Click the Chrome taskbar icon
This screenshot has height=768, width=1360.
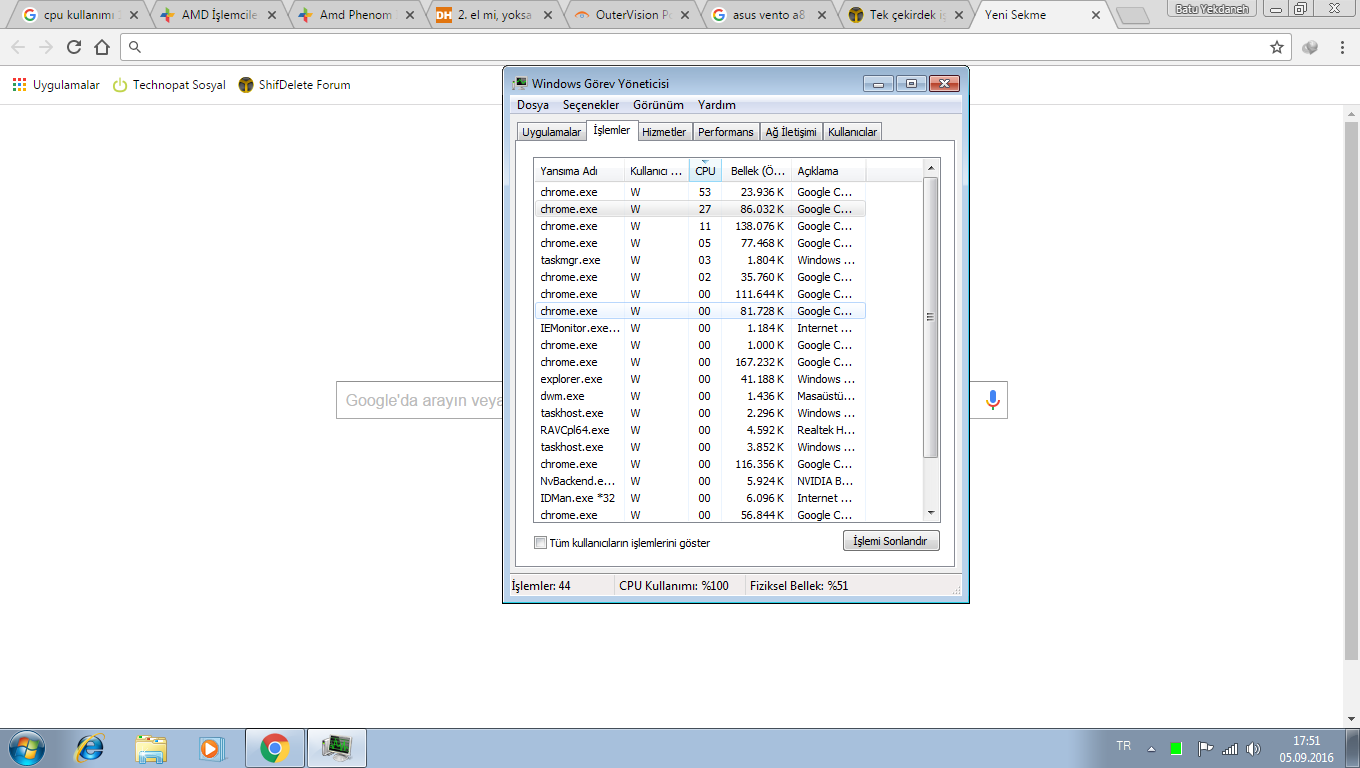[x=275, y=748]
